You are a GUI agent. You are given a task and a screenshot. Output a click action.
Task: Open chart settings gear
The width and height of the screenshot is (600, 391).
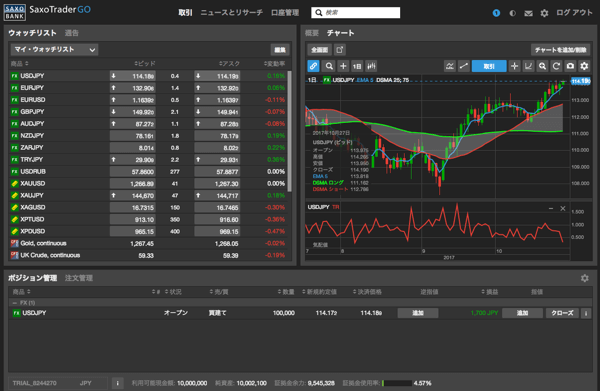[x=584, y=66]
